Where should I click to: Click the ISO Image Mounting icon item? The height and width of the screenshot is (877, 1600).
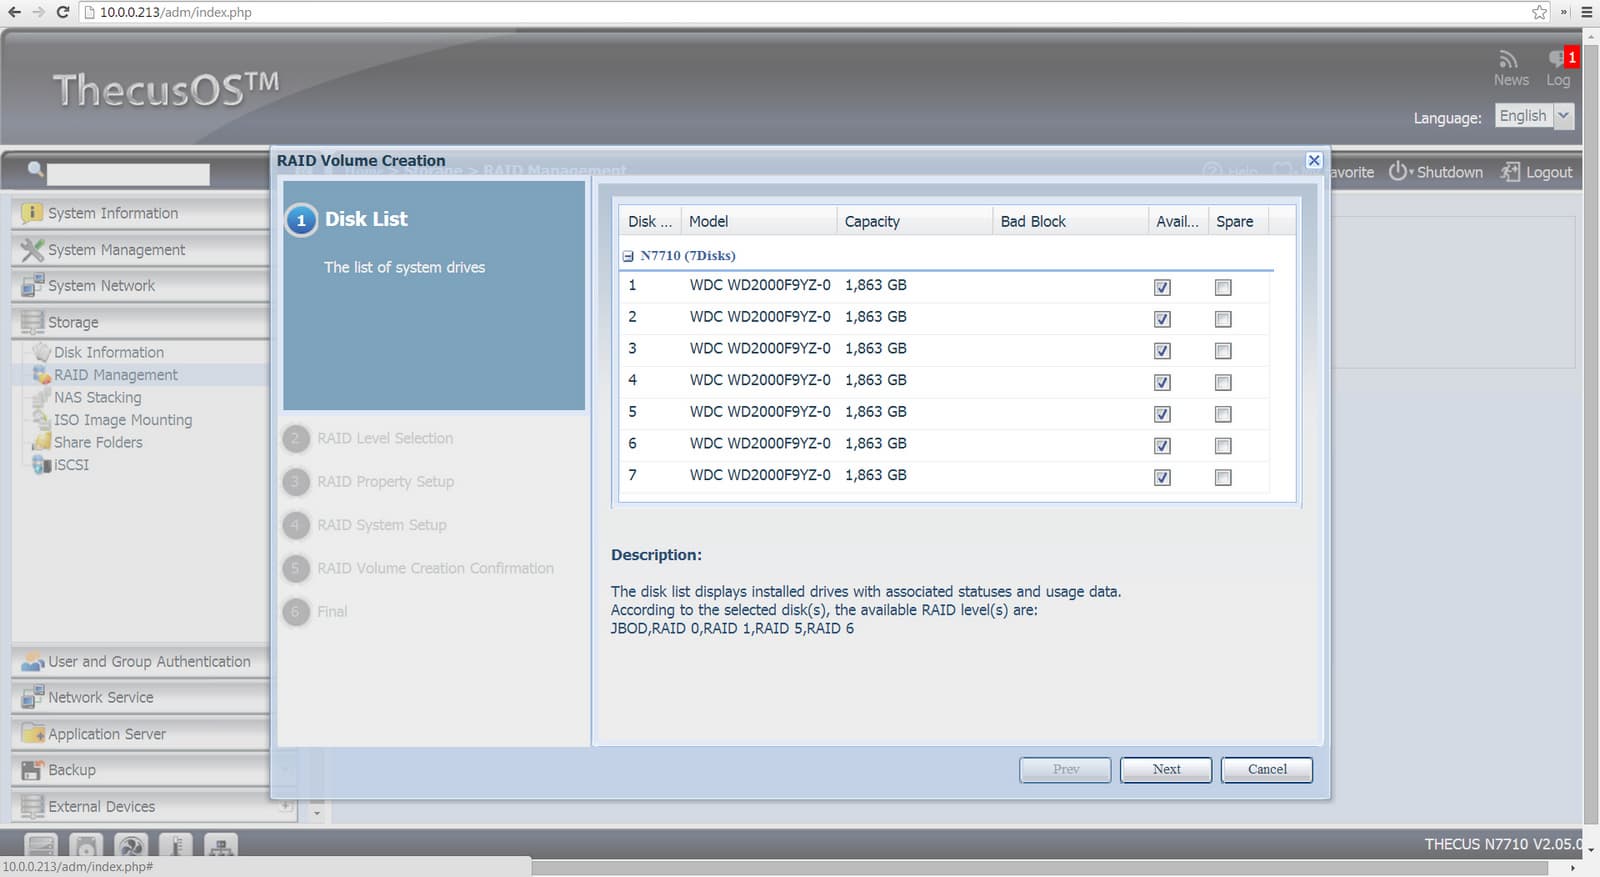41,420
